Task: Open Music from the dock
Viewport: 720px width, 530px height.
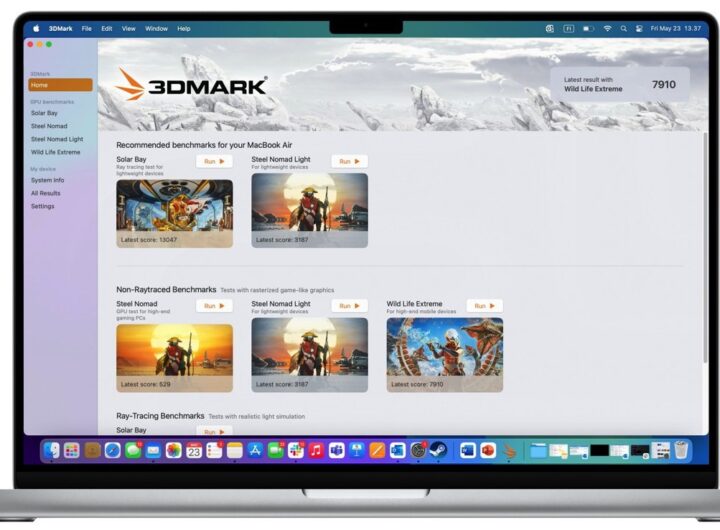Action: click(316, 451)
